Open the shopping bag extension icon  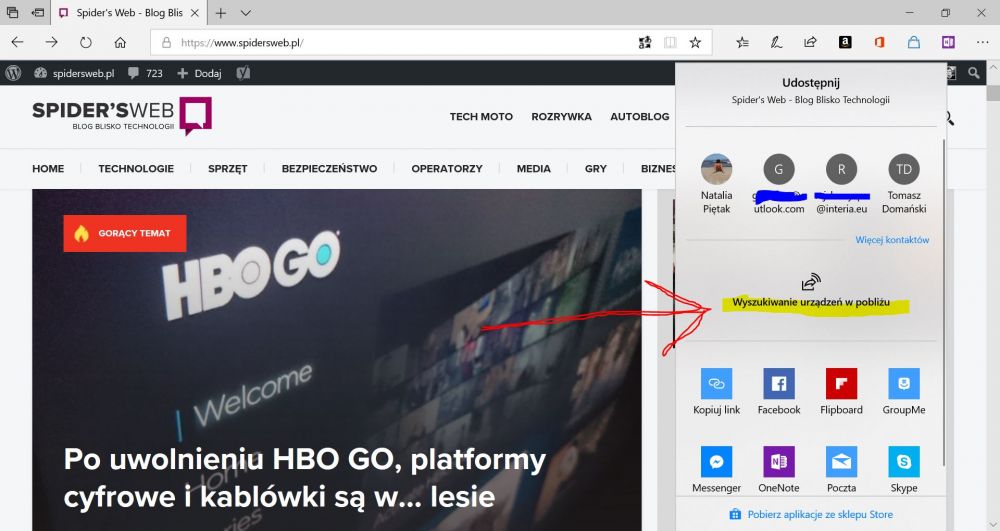click(x=914, y=43)
